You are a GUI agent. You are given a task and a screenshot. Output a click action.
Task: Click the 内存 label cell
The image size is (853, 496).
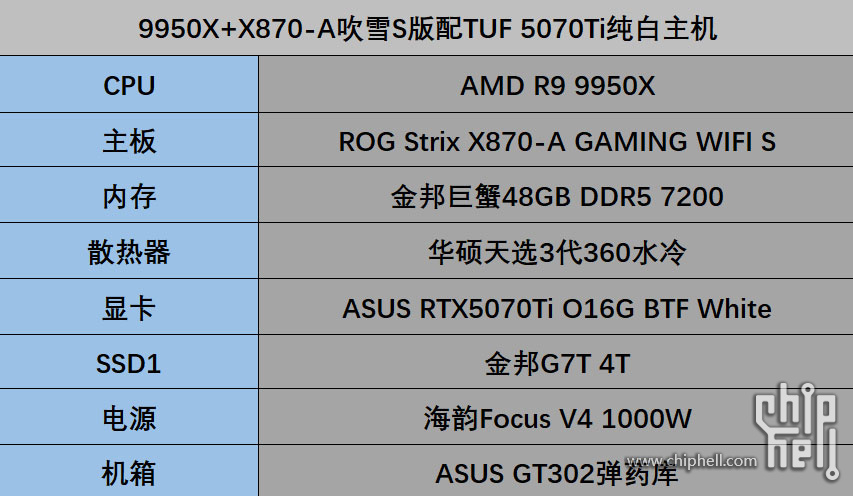pyautogui.click(x=129, y=195)
